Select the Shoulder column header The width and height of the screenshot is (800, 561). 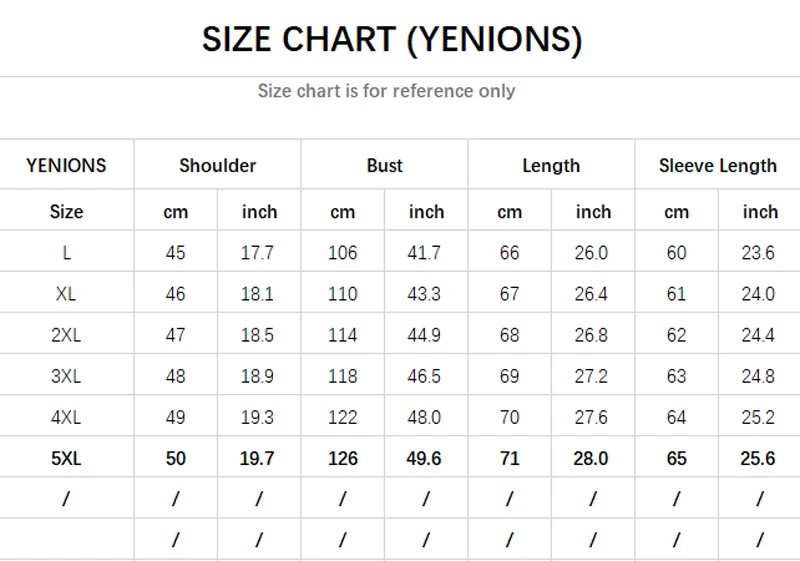coord(217,166)
